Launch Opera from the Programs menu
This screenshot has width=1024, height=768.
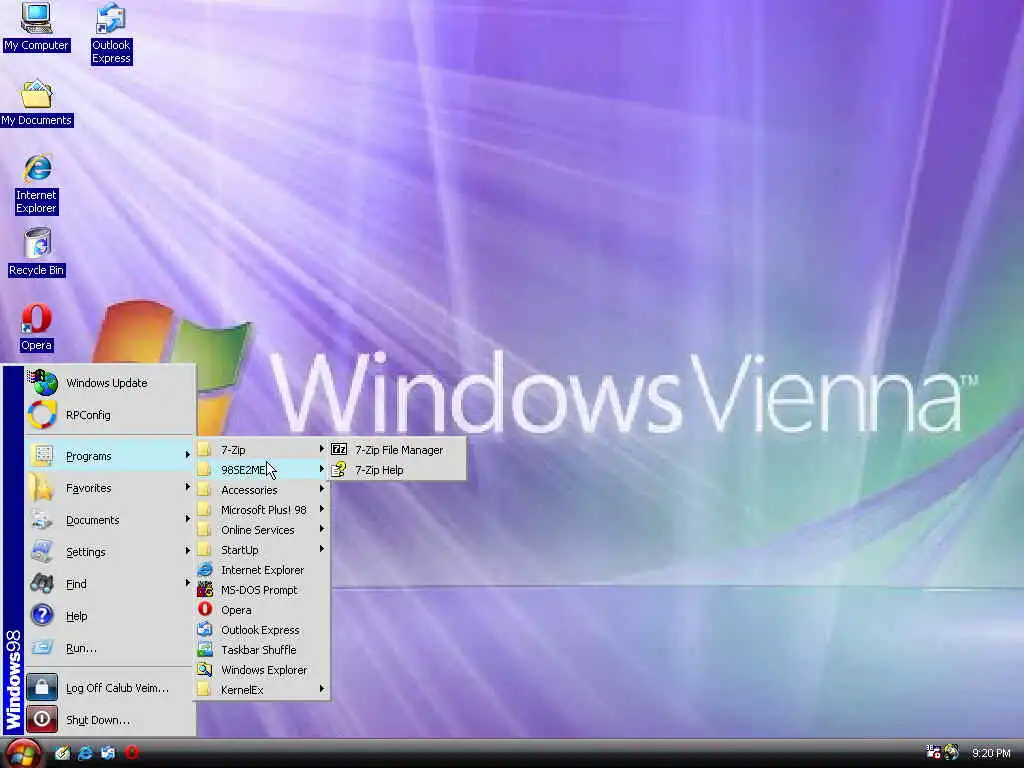pyautogui.click(x=262, y=610)
